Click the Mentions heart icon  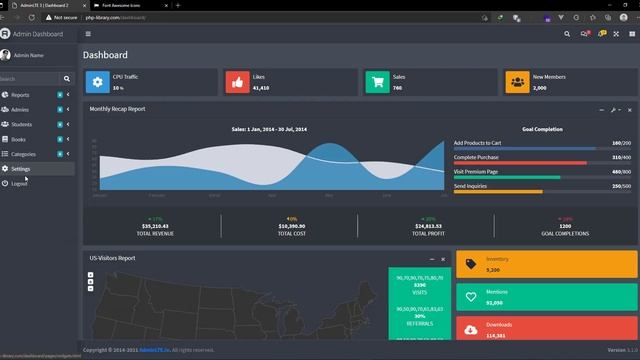pos(471,297)
